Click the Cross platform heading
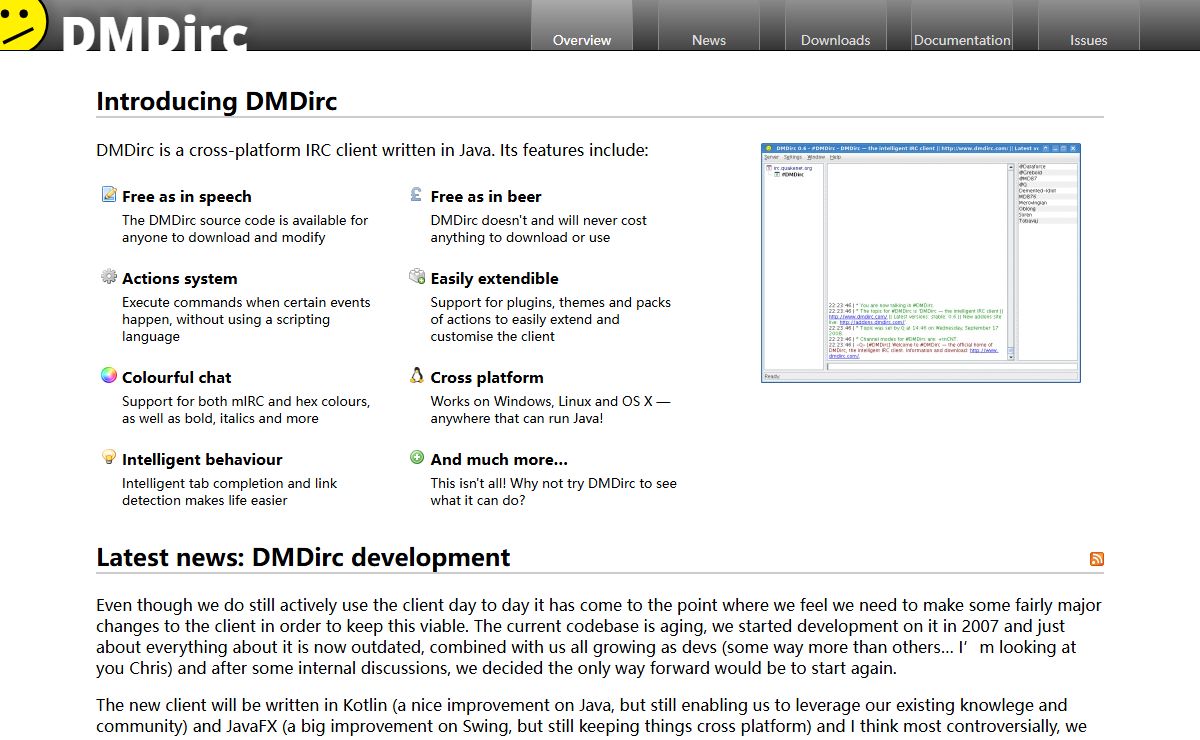Viewport: 1200px width, 740px height. click(487, 378)
